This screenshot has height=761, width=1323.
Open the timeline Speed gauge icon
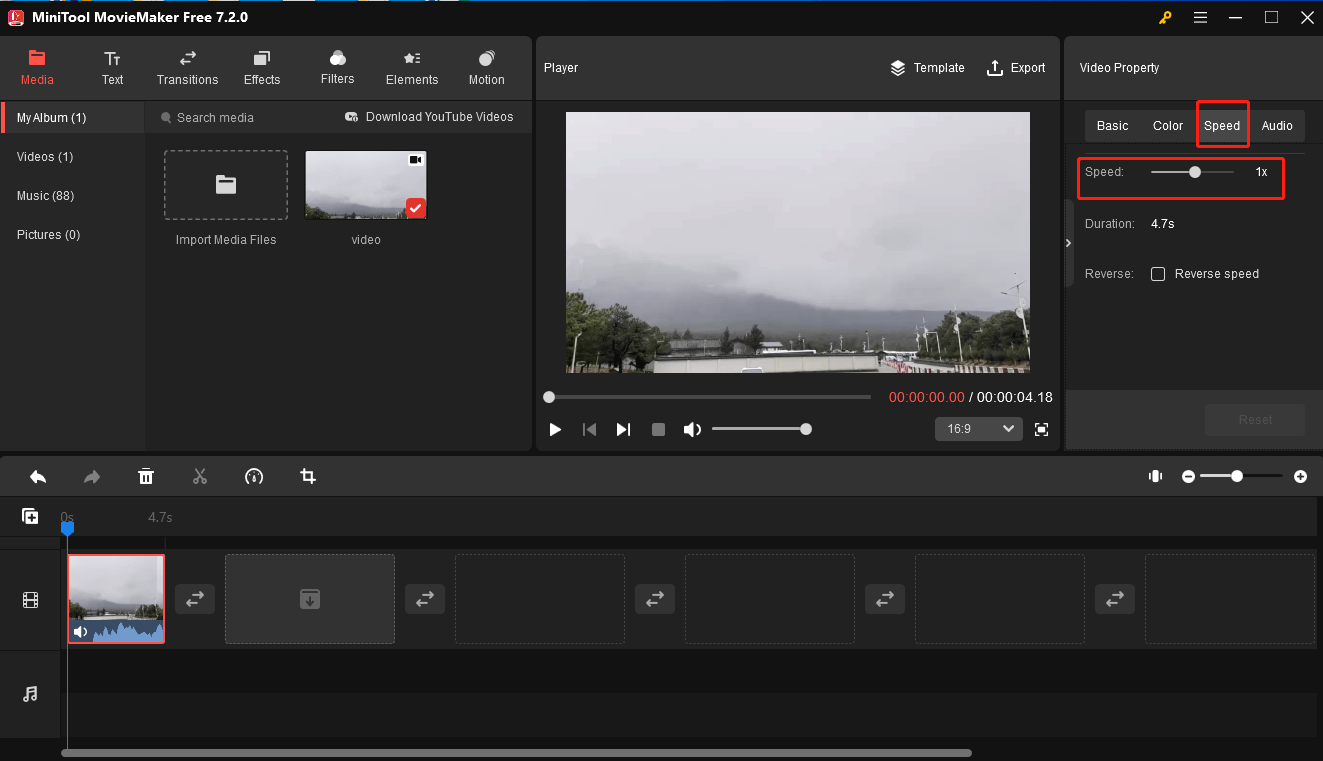point(254,477)
